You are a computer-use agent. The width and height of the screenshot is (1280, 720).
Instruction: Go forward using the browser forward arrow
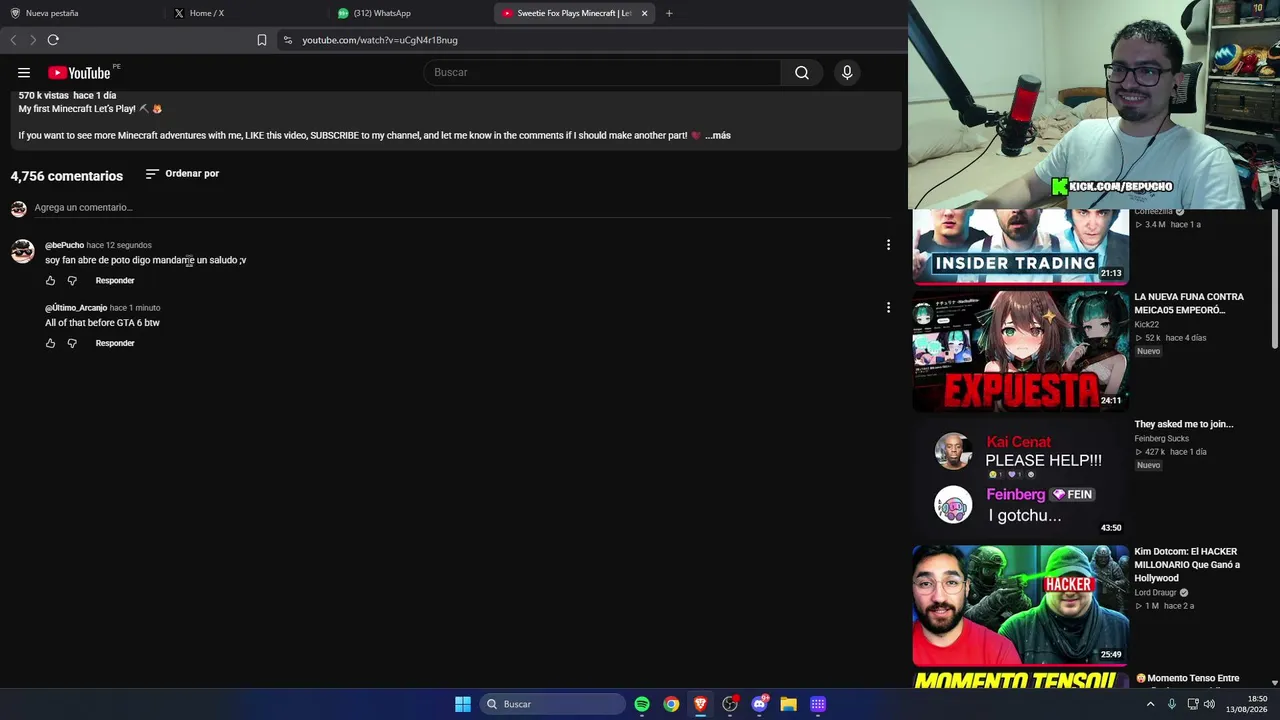32,40
